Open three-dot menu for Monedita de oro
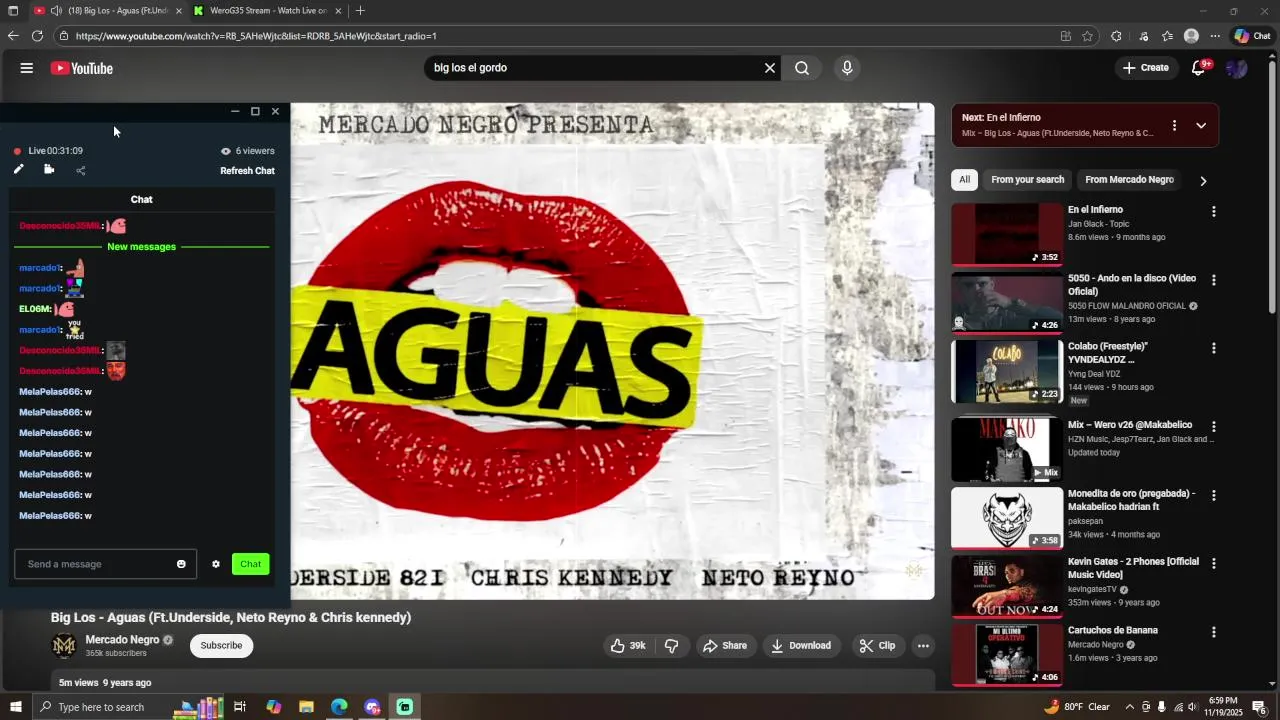 pos(1214,495)
